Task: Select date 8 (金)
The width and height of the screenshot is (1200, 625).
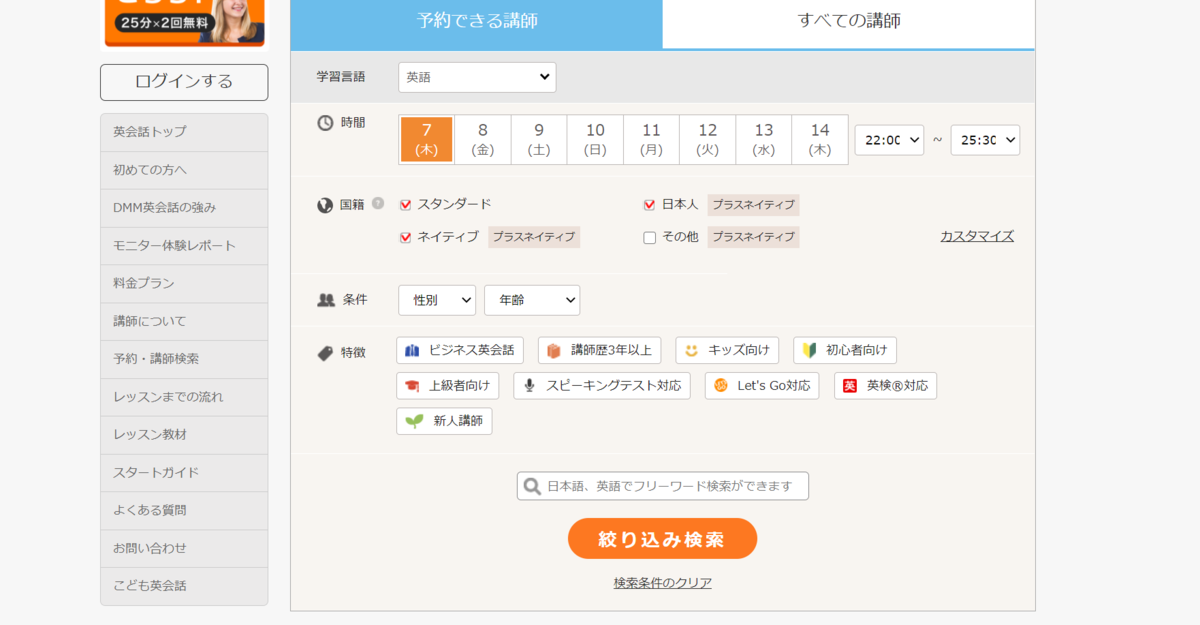Action: [x=483, y=140]
